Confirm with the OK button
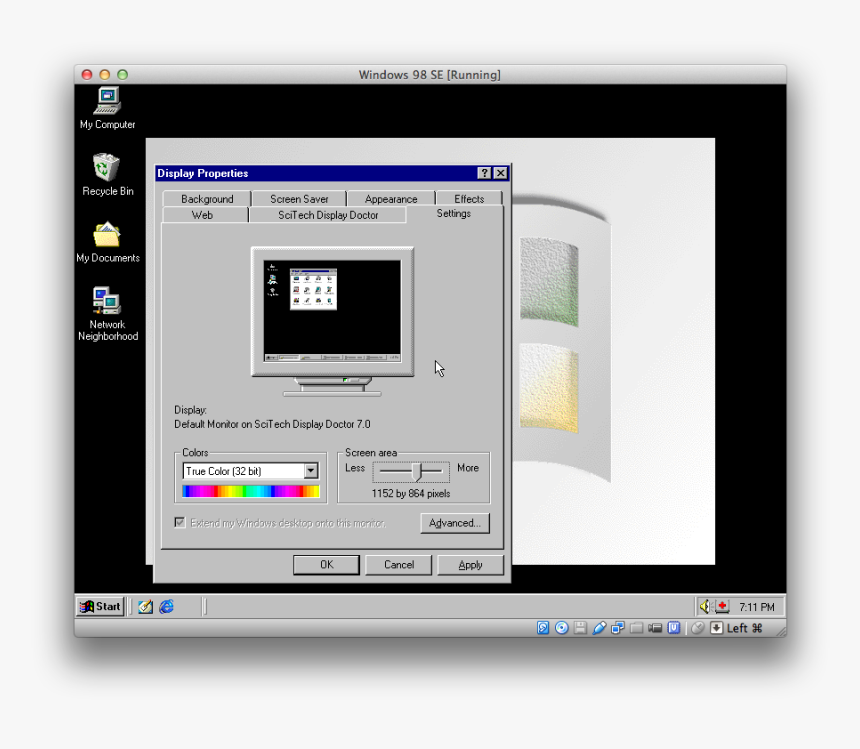The width and height of the screenshot is (860, 749). click(x=326, y=565)
